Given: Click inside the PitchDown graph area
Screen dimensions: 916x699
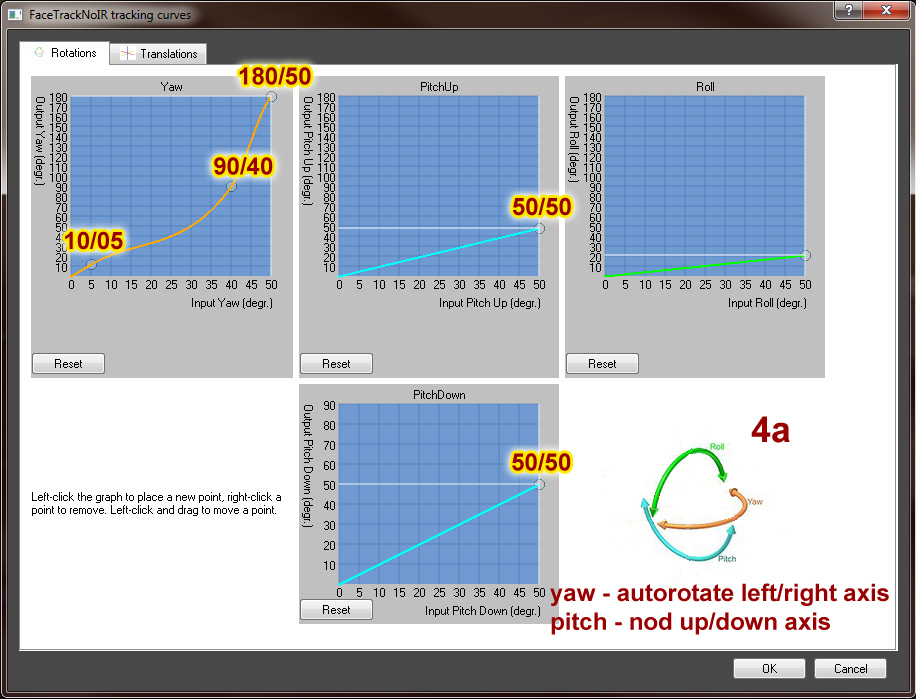Looking at the screenshot, I should pyautogui.click(x=439, y=494).
